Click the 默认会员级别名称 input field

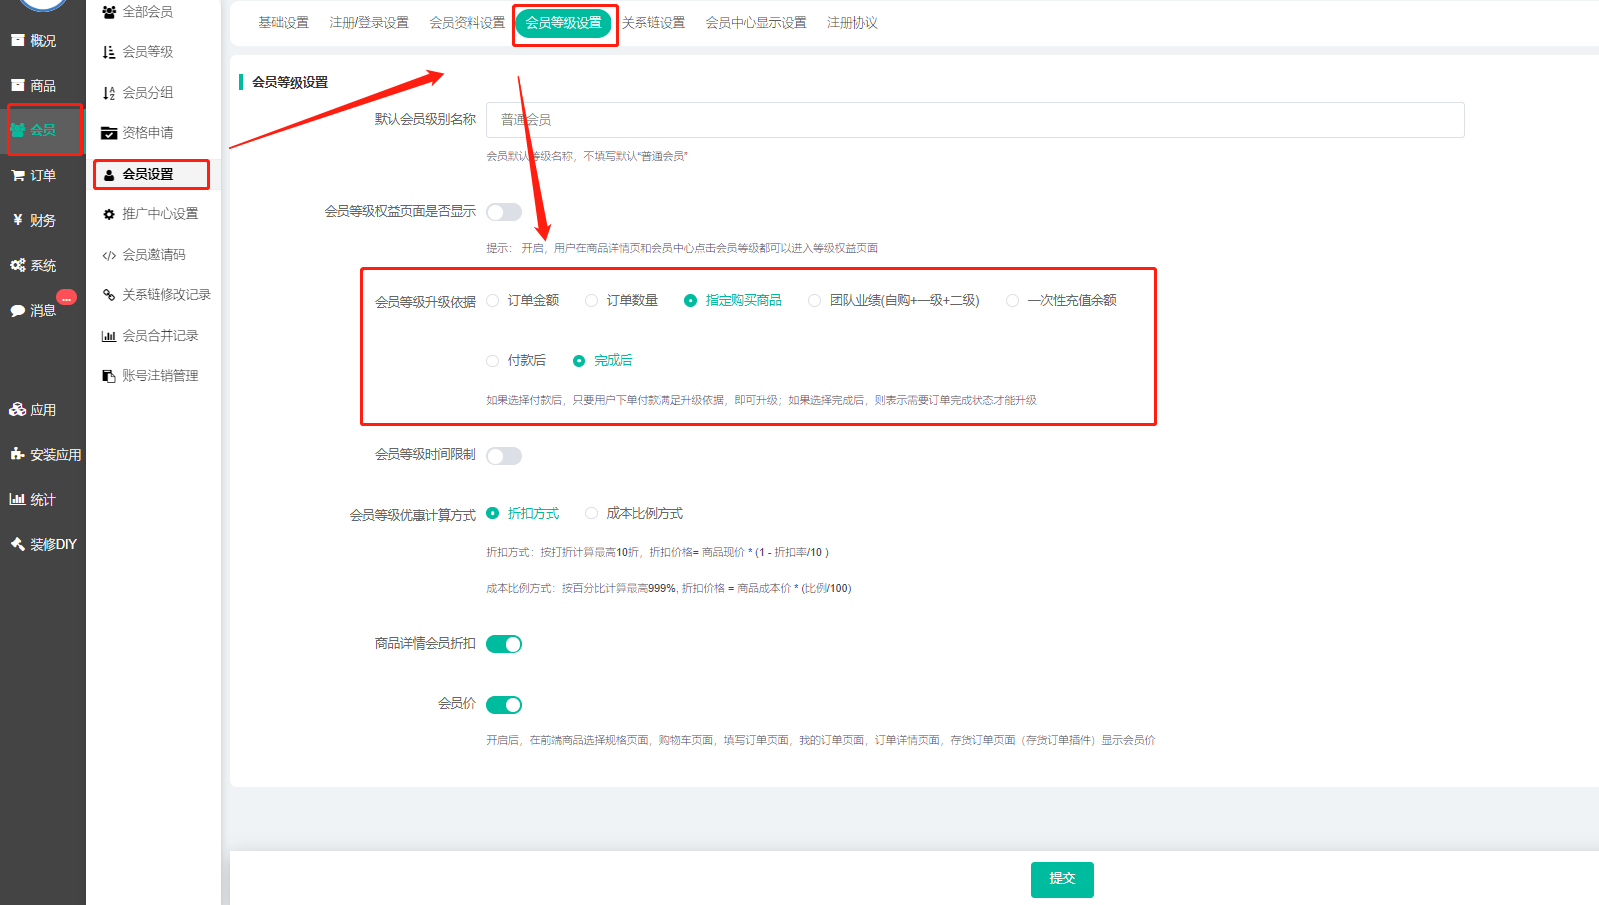[975, 120]
